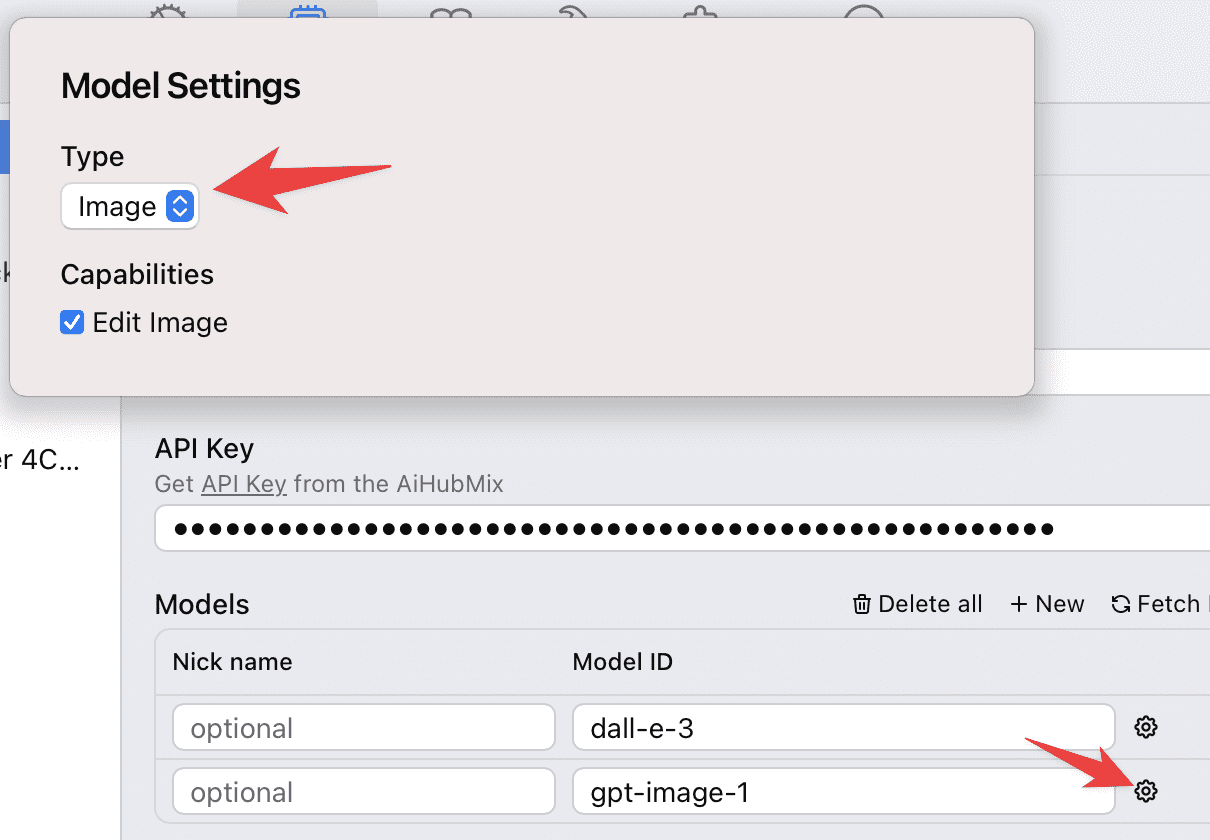Select the circle icon at toolbar's right end

[864, 10]
